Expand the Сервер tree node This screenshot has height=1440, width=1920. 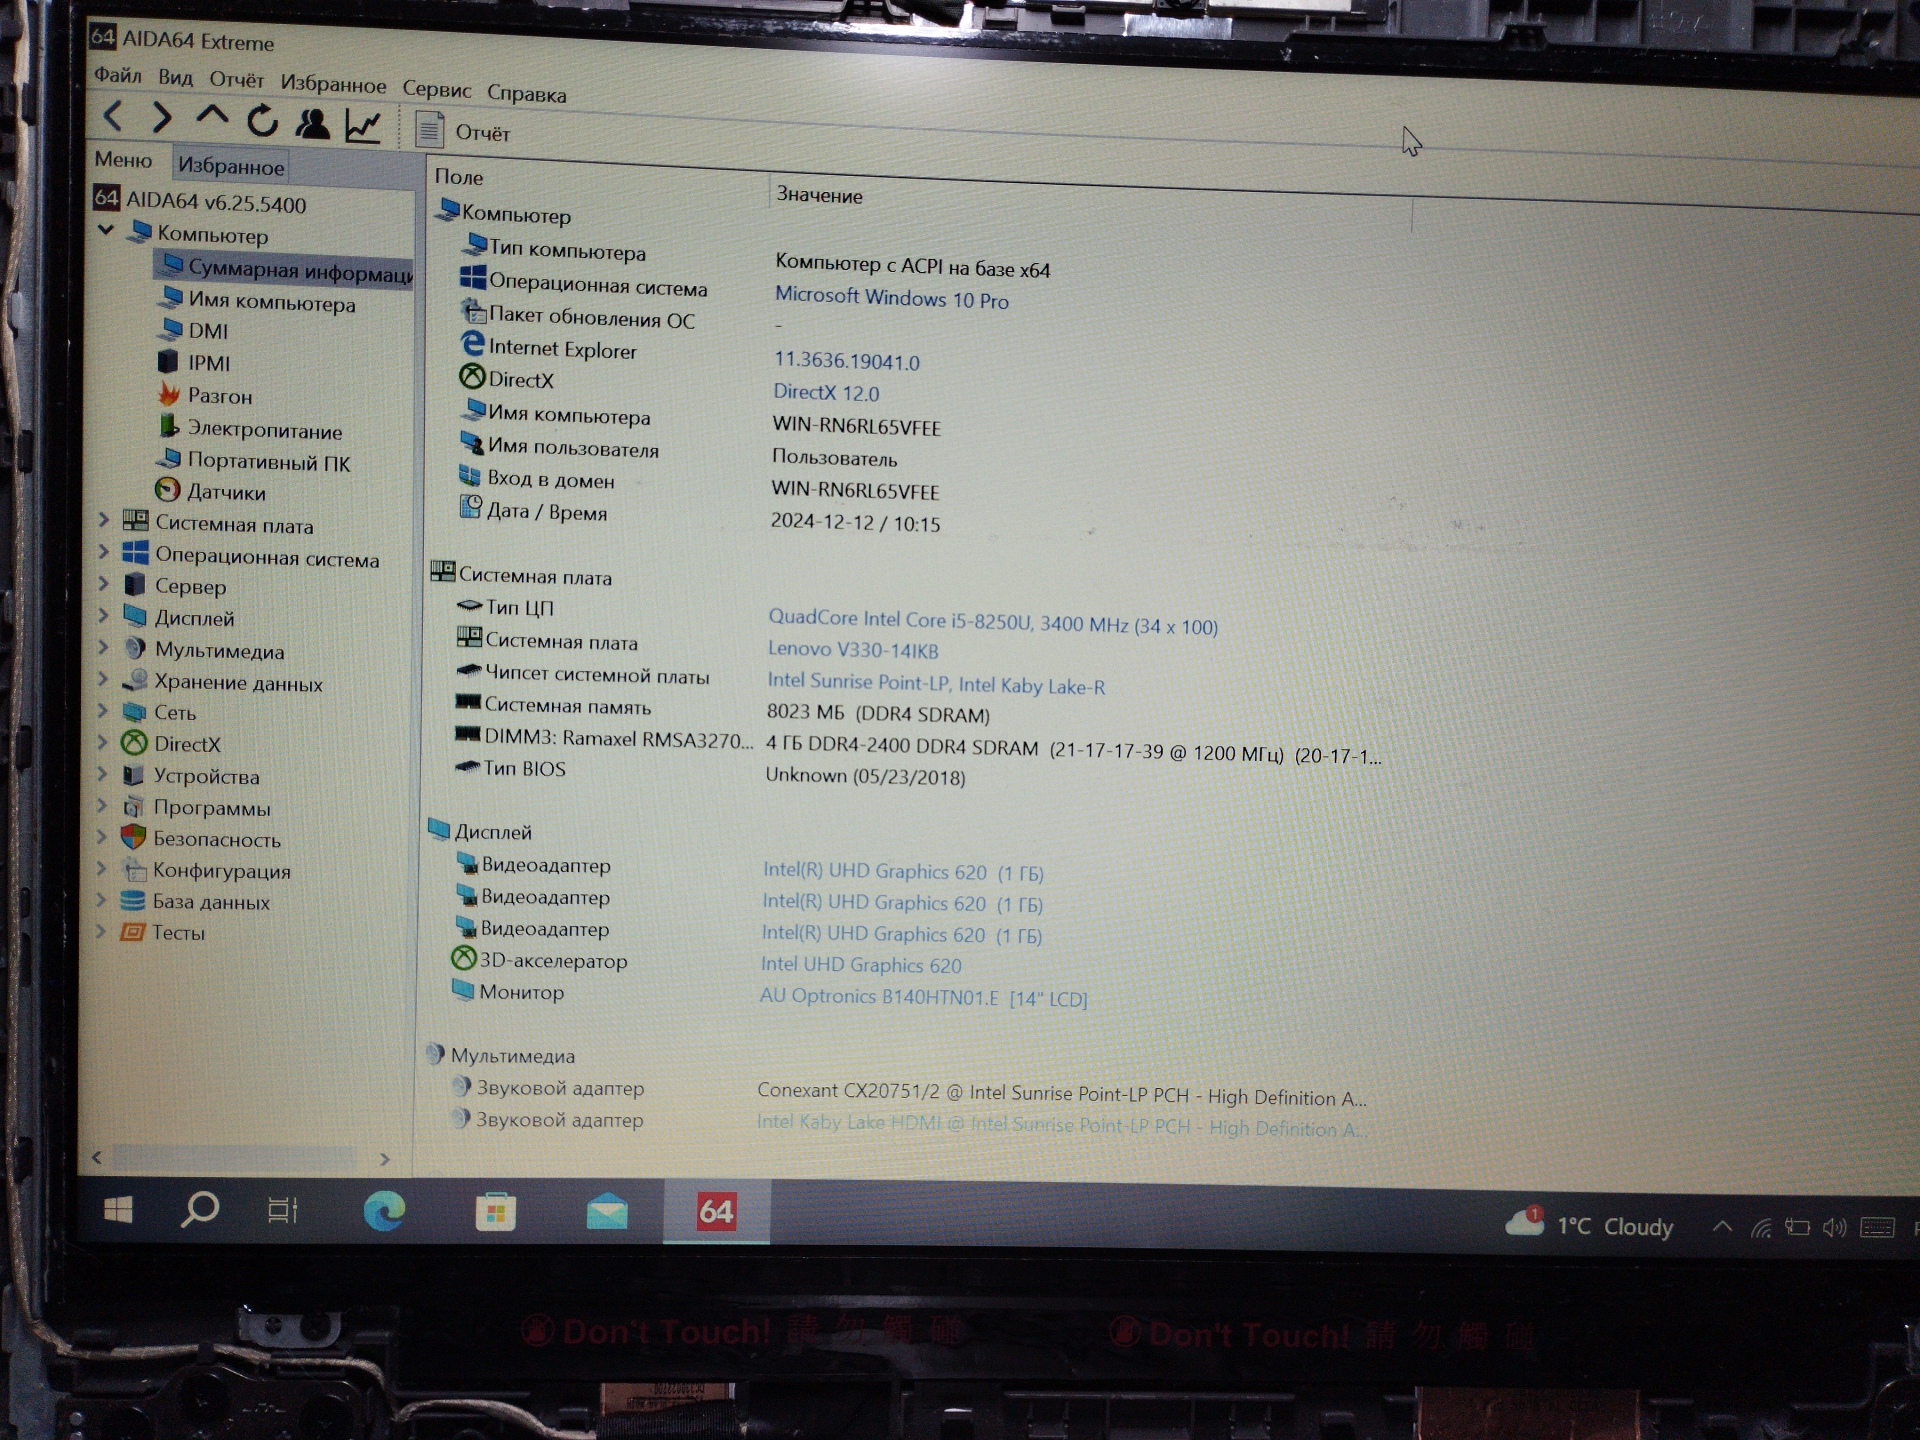103,583
